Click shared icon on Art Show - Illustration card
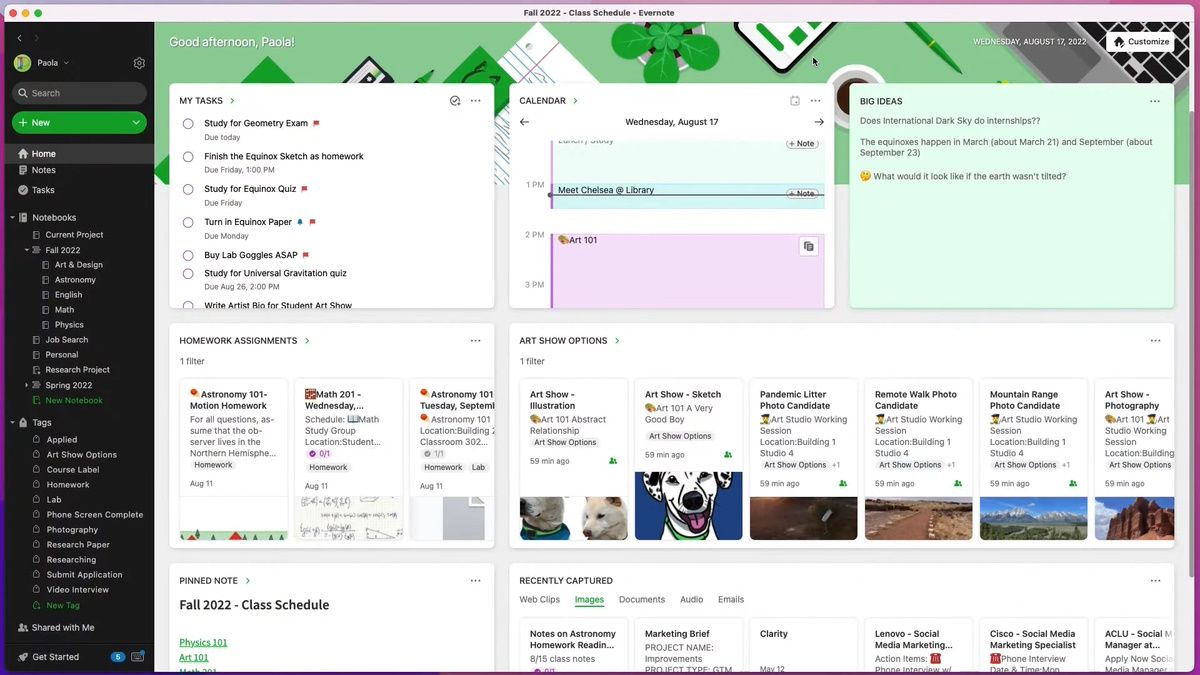The image size is (1200, 675). (x=613, y=461)
